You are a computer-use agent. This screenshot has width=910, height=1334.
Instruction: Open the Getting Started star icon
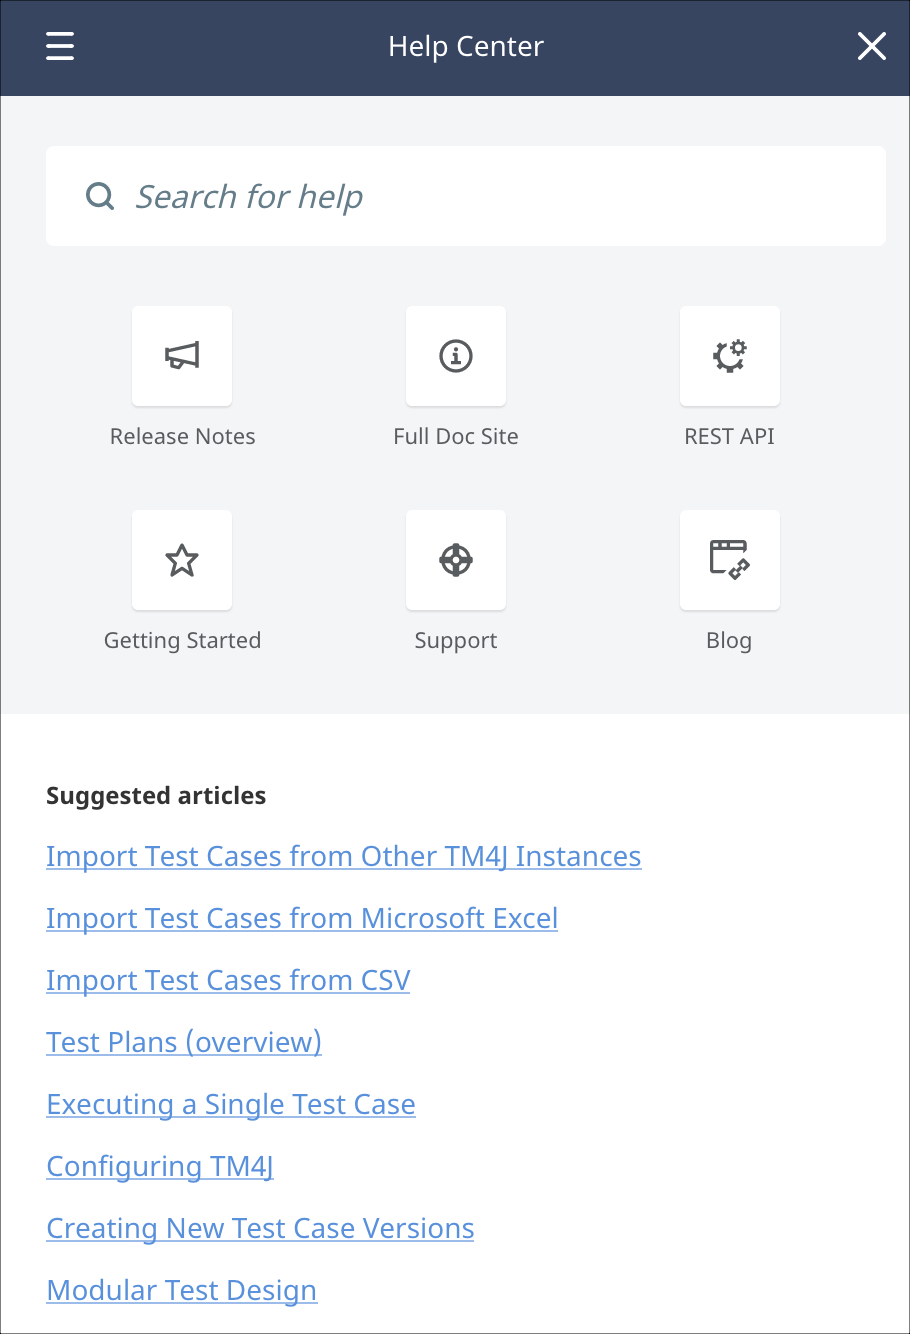182,560
